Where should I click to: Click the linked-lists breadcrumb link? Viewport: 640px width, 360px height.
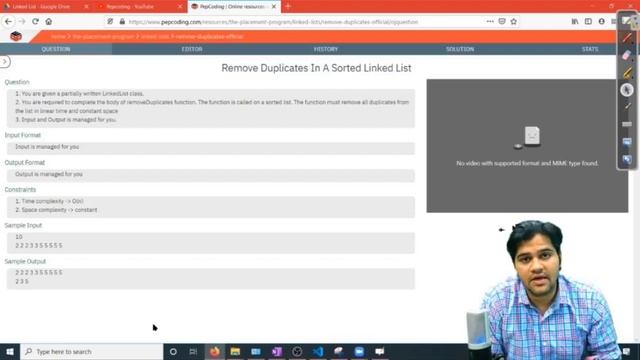pyautogui.click(x=155, y=36)
